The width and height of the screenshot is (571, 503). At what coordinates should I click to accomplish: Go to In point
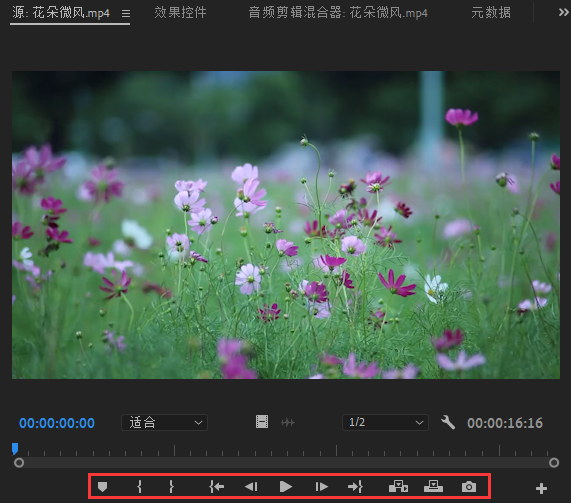pyautogui.click(x=217, y=487)
